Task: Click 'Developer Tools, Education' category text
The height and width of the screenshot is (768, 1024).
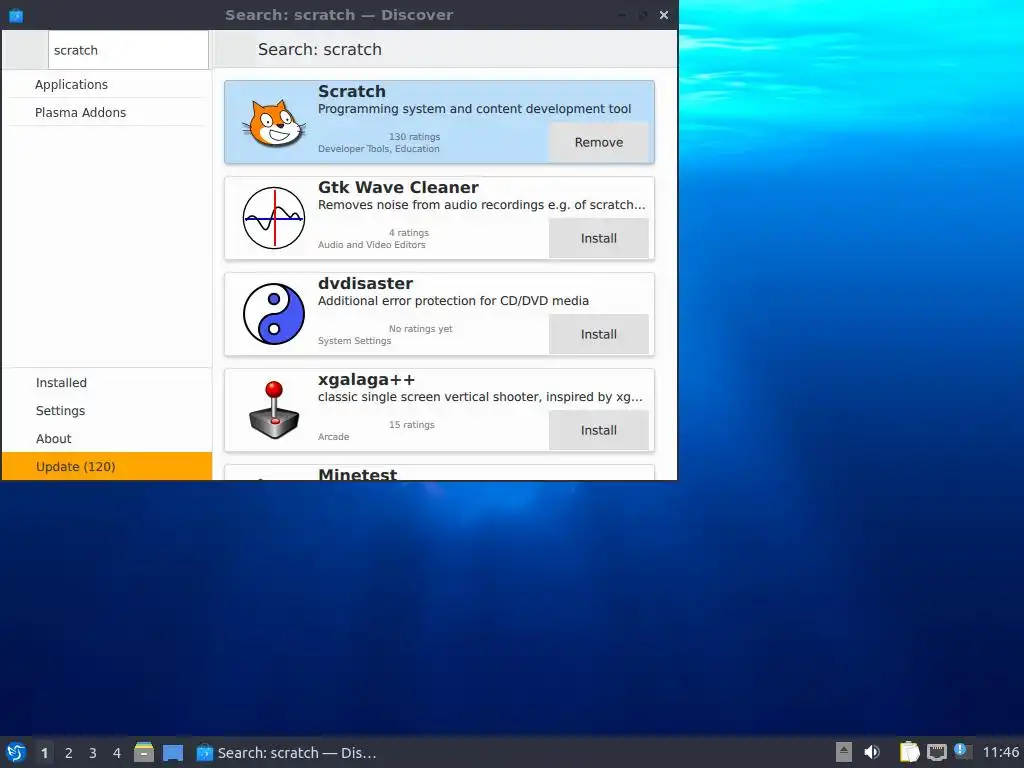Action: tap(379, 149)
